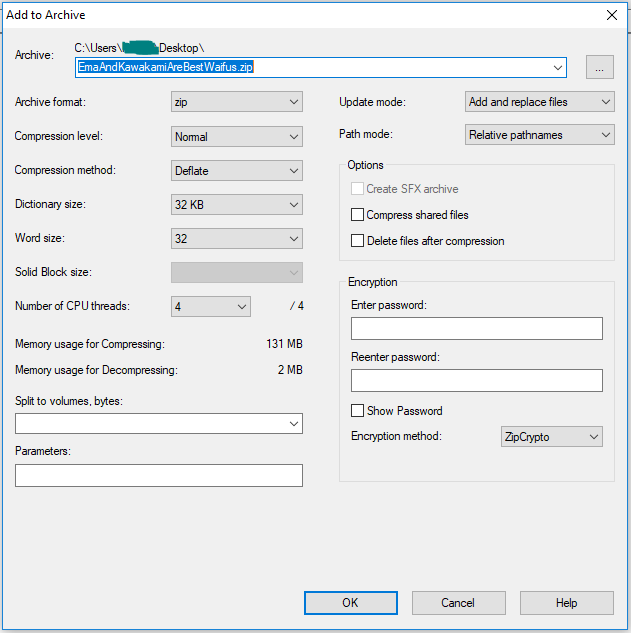Open the Update mode dropdown

540,102
